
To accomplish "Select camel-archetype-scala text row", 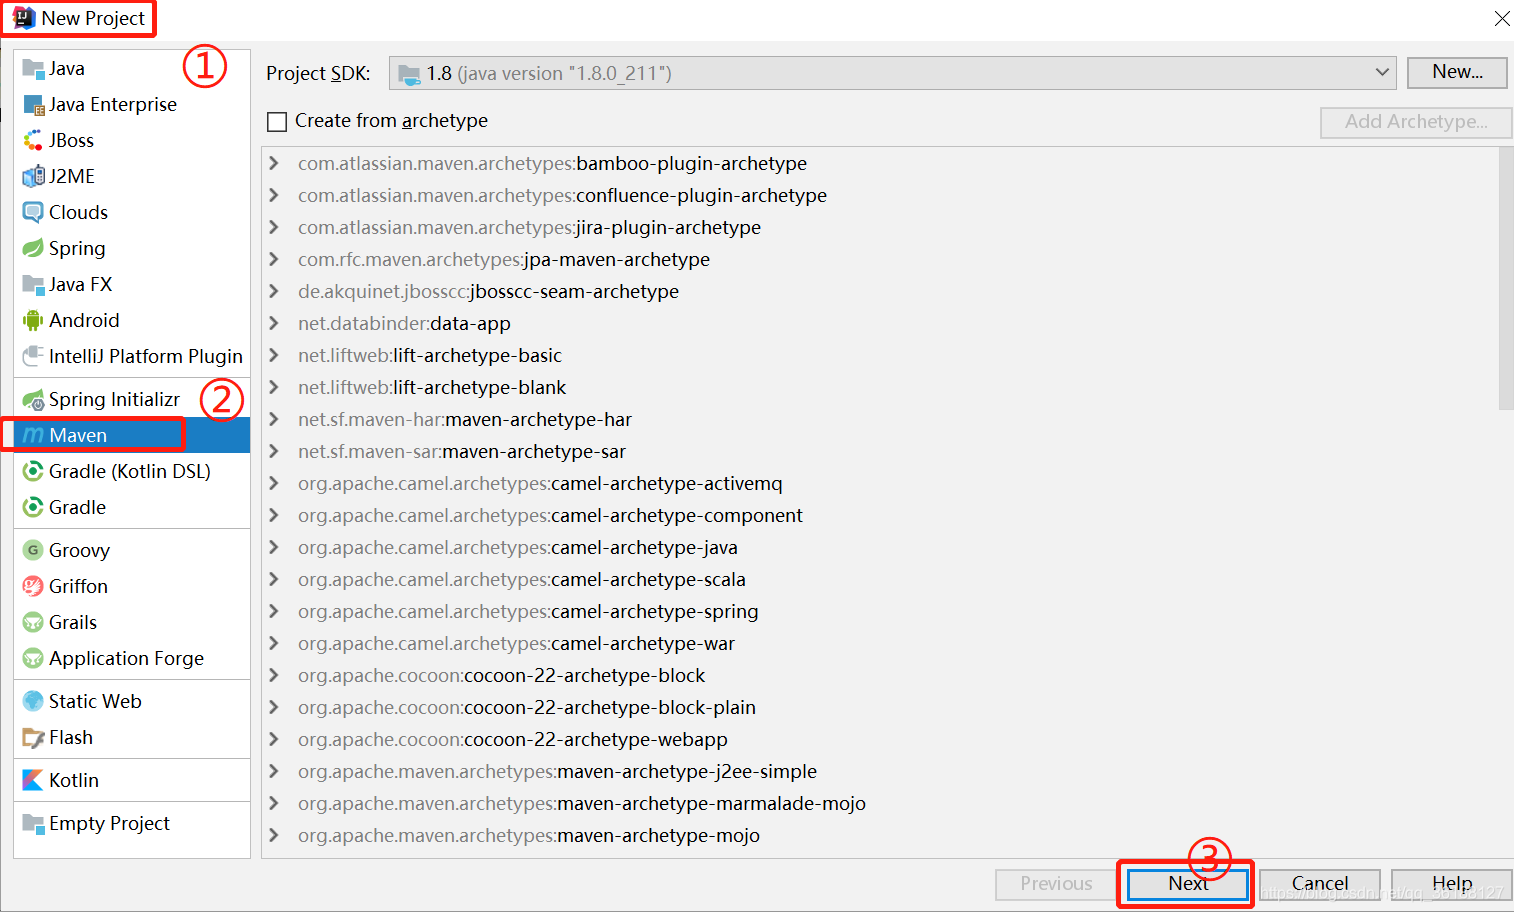I will click(x=522, y=579).
